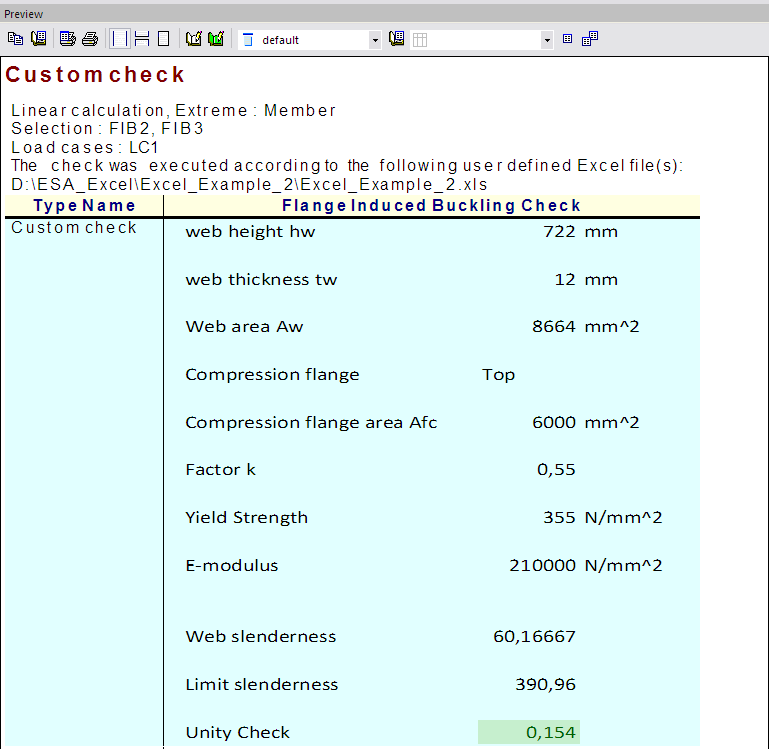Click 'Compression flange area Afc' label

click(x=311, y=423)
